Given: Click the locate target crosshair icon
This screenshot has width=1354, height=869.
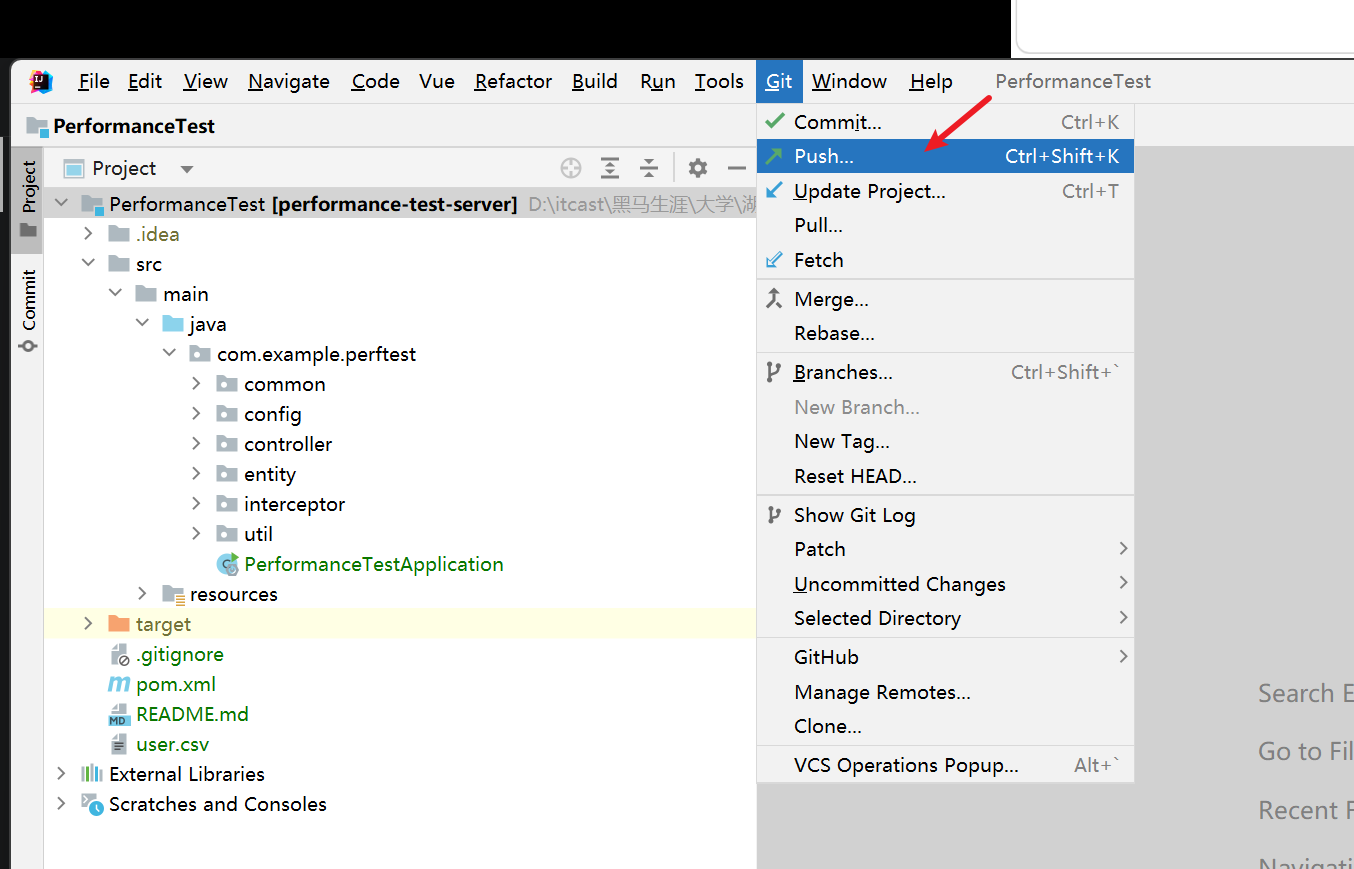Looking at the screenshot, I should [571, 168].
